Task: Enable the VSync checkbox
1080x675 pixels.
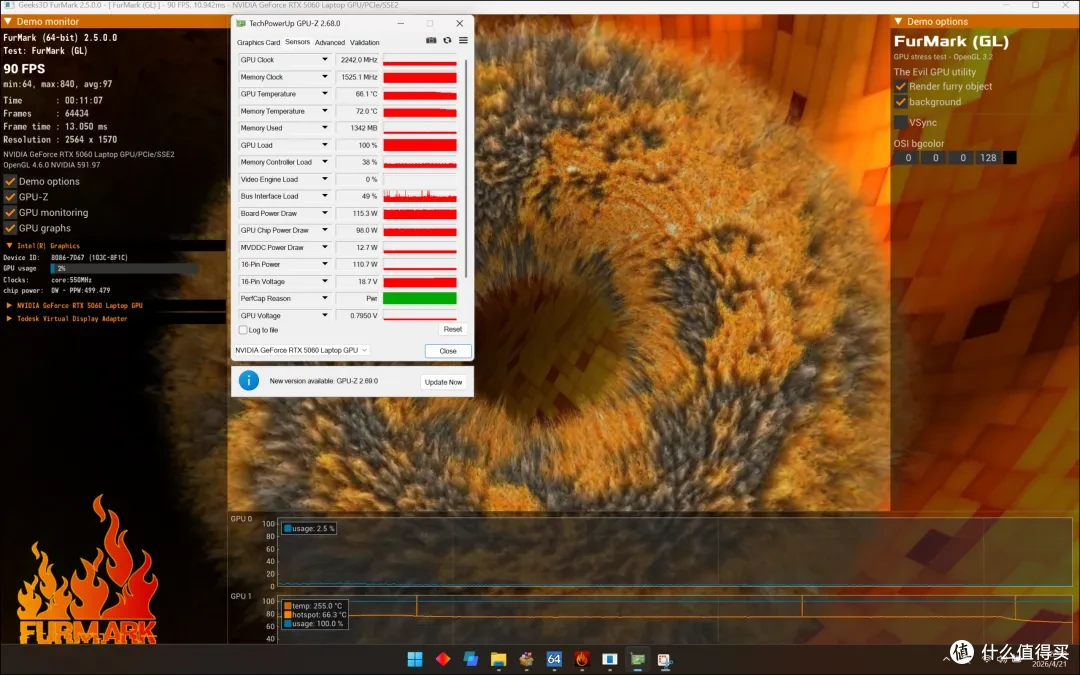Action: coord(900,123)
